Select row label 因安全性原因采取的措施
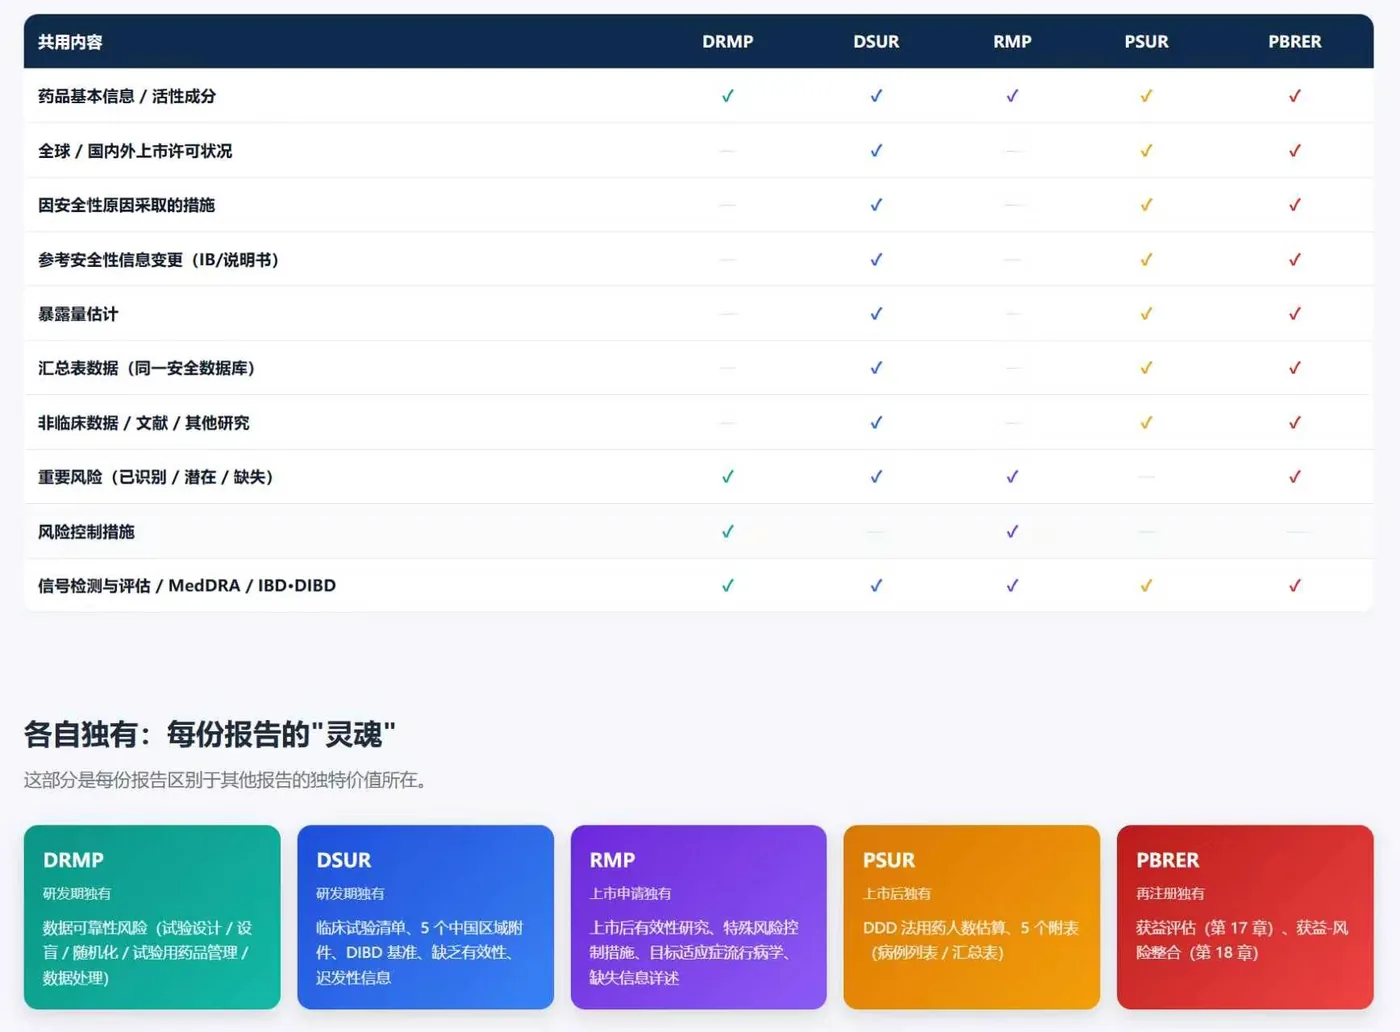 (127, 205)
